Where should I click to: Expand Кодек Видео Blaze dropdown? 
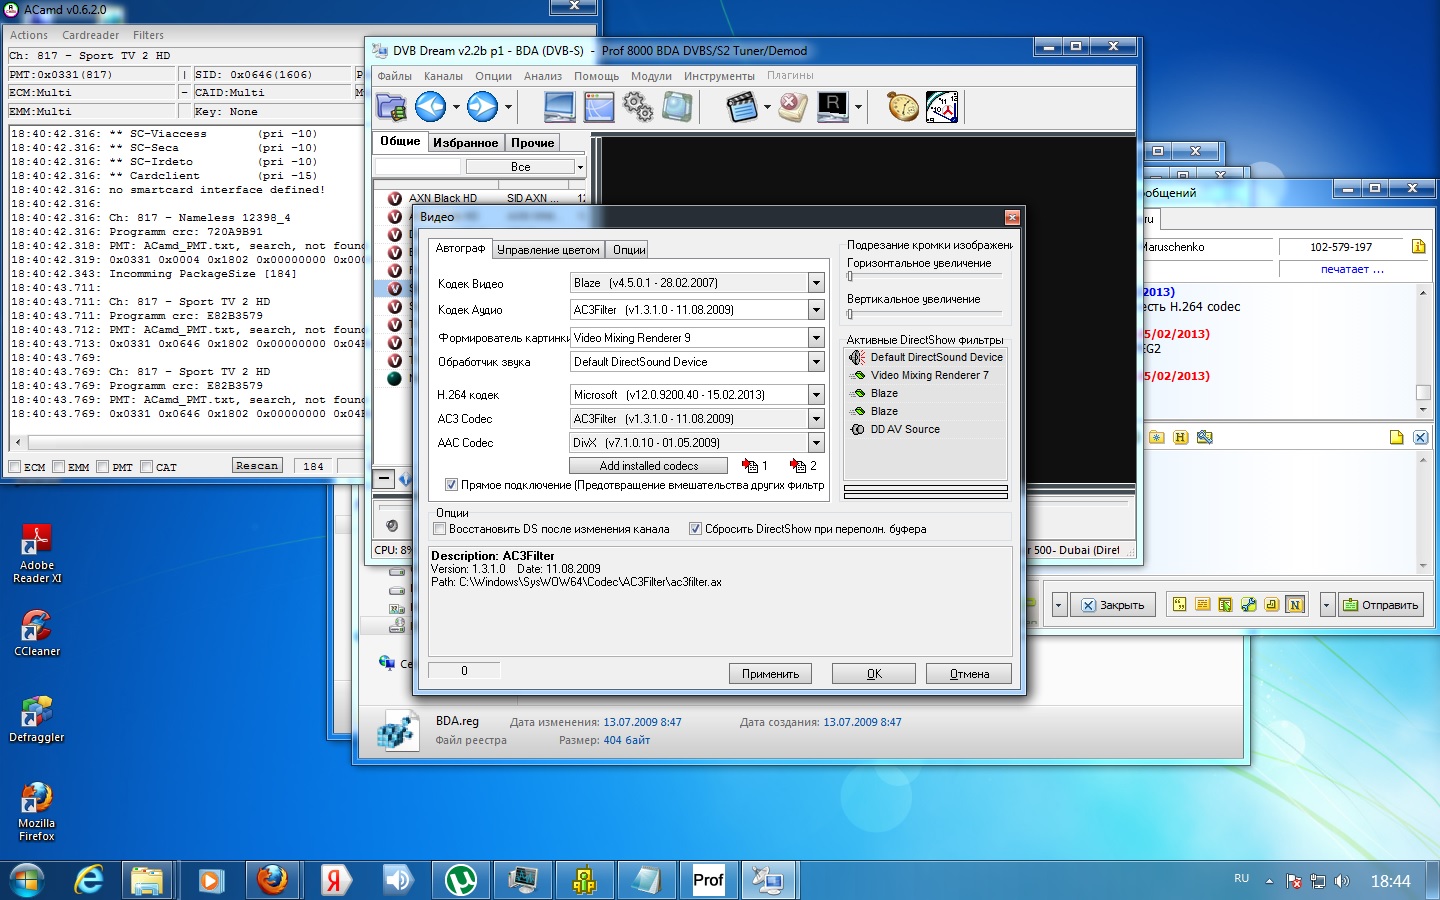816,283
